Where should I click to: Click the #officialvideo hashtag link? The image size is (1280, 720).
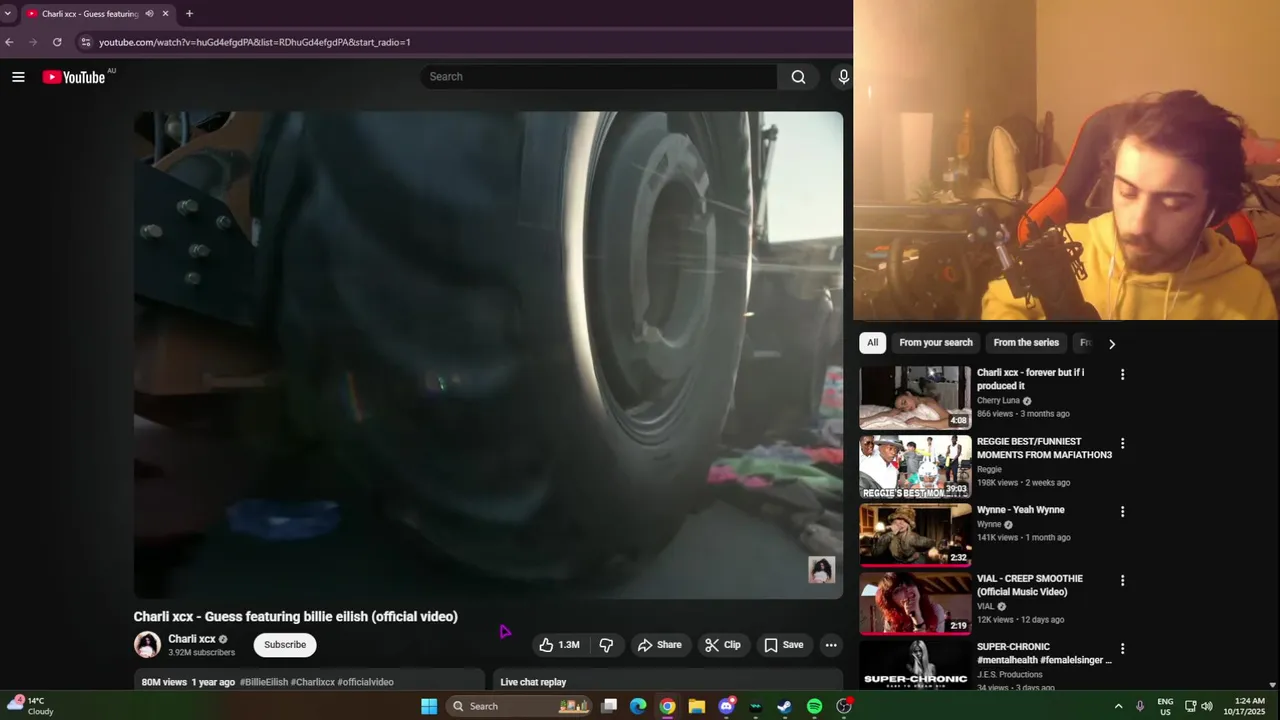(x=366, y=682)
